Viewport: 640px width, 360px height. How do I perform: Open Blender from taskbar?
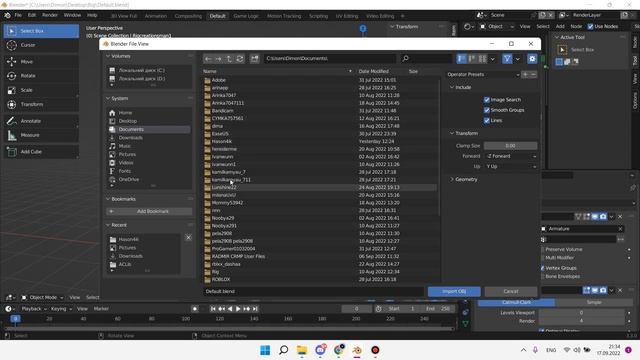point(357,350)
